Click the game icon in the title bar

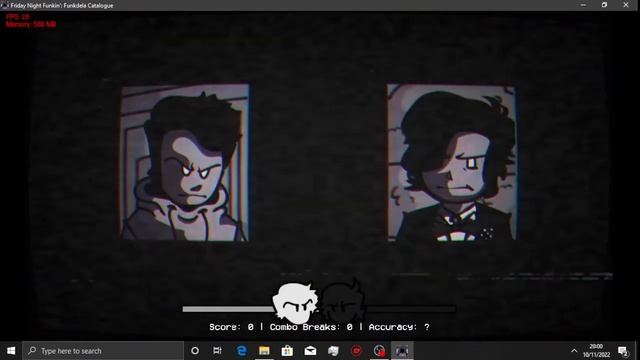[4, 5]
